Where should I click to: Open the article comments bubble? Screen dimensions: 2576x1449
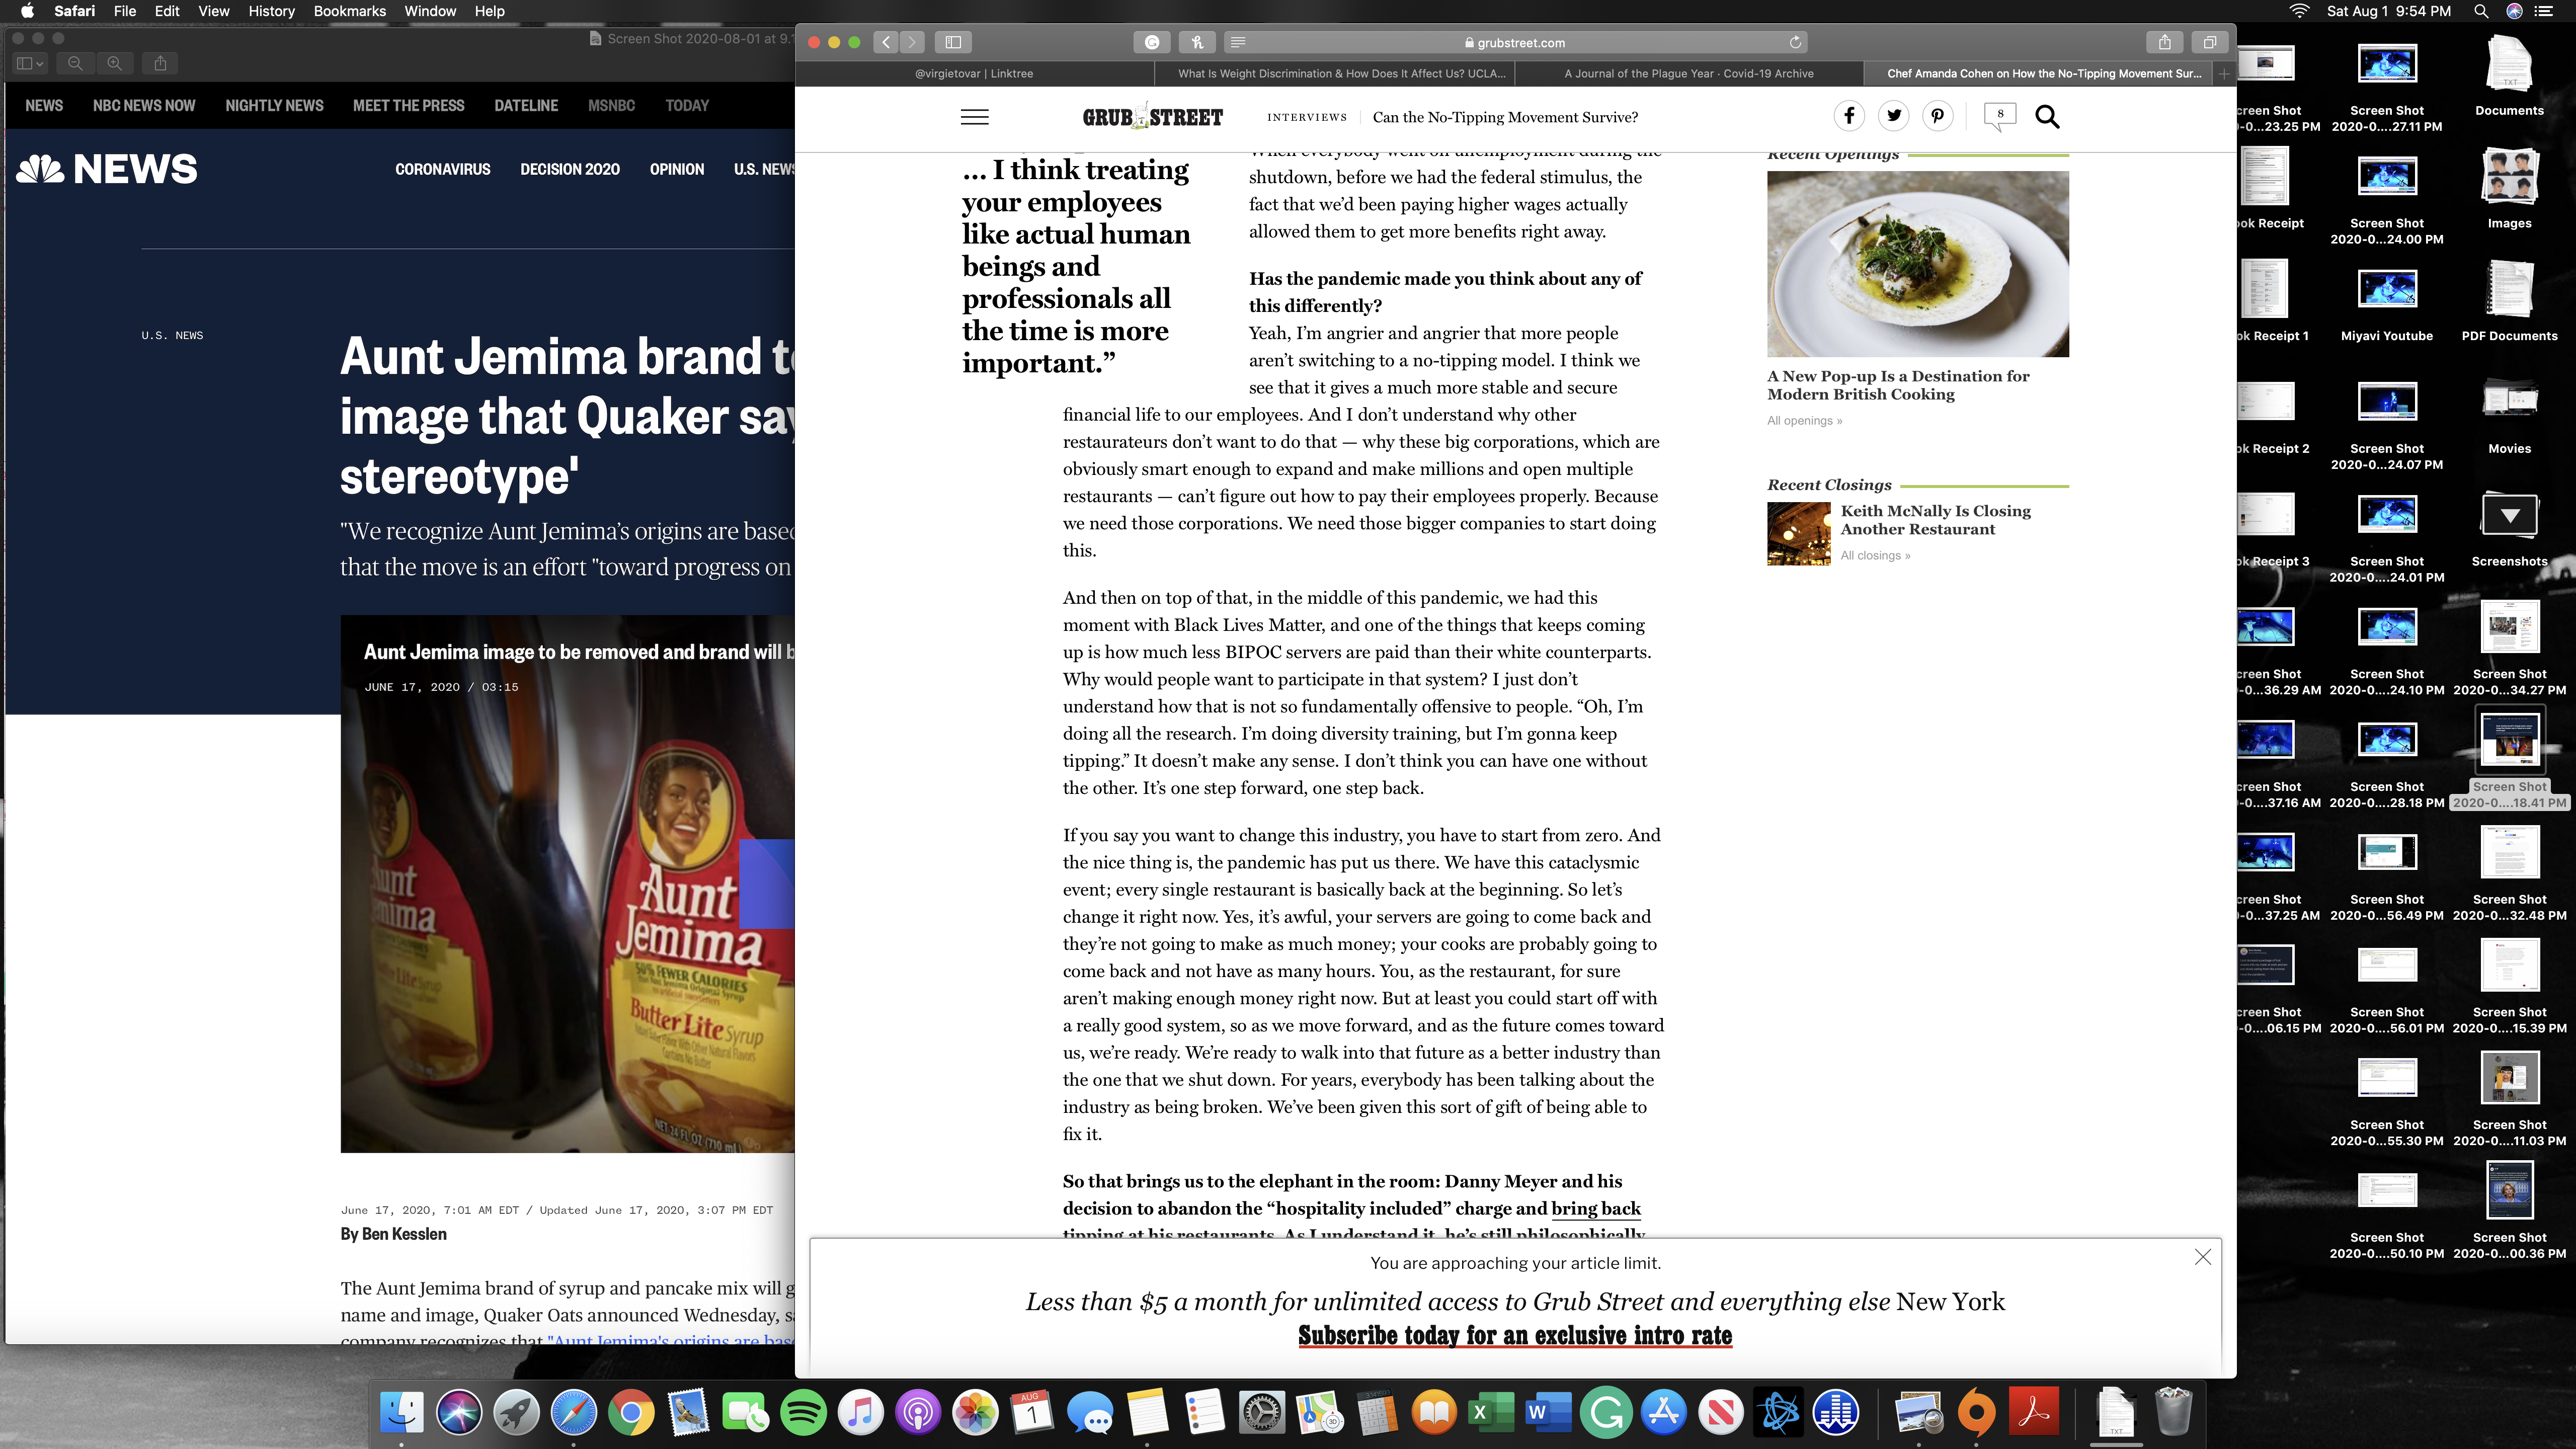click(x=2000, y=116)
